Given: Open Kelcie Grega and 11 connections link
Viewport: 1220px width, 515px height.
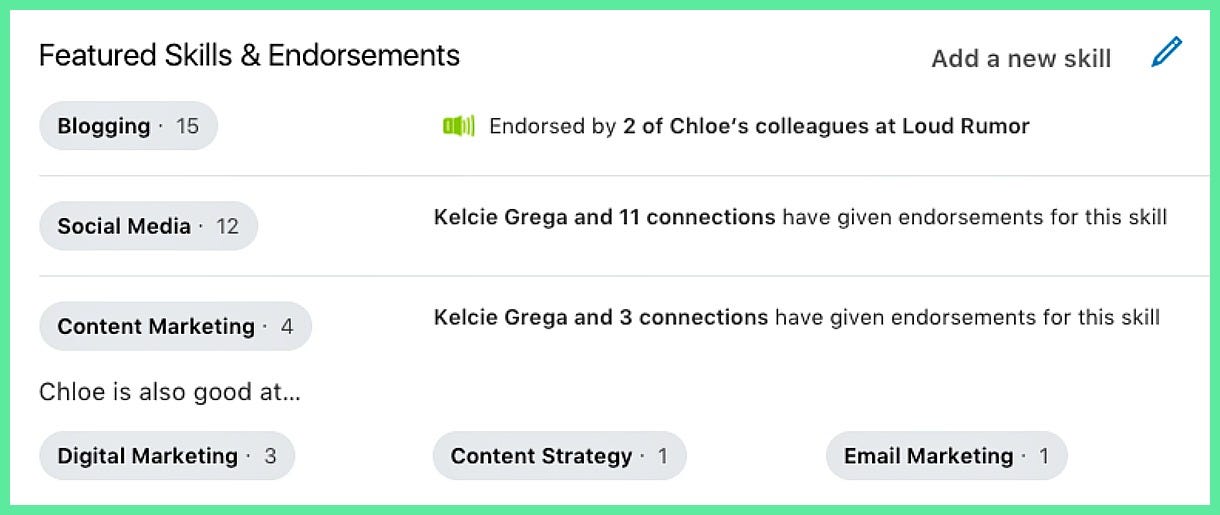Looking at the screenshot, I should [604, 217].
